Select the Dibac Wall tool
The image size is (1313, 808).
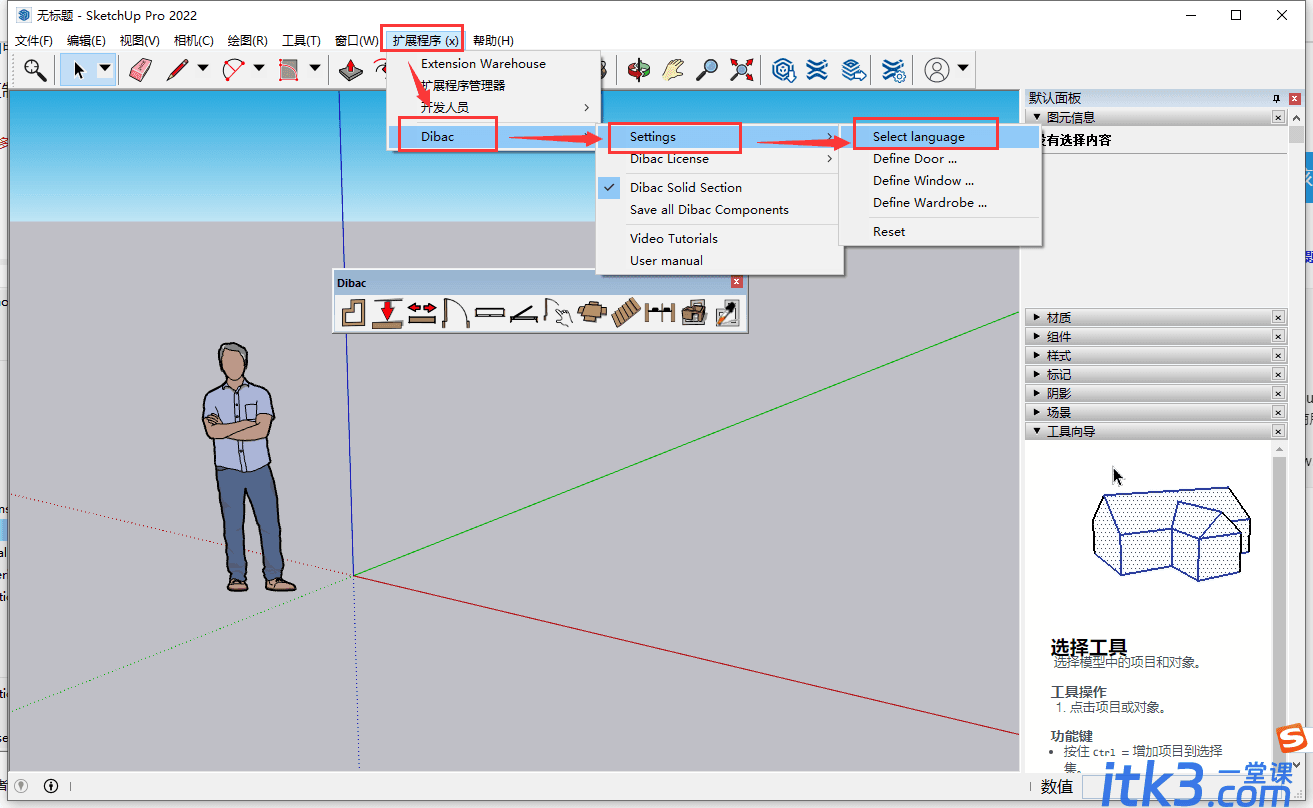[353, 314]
